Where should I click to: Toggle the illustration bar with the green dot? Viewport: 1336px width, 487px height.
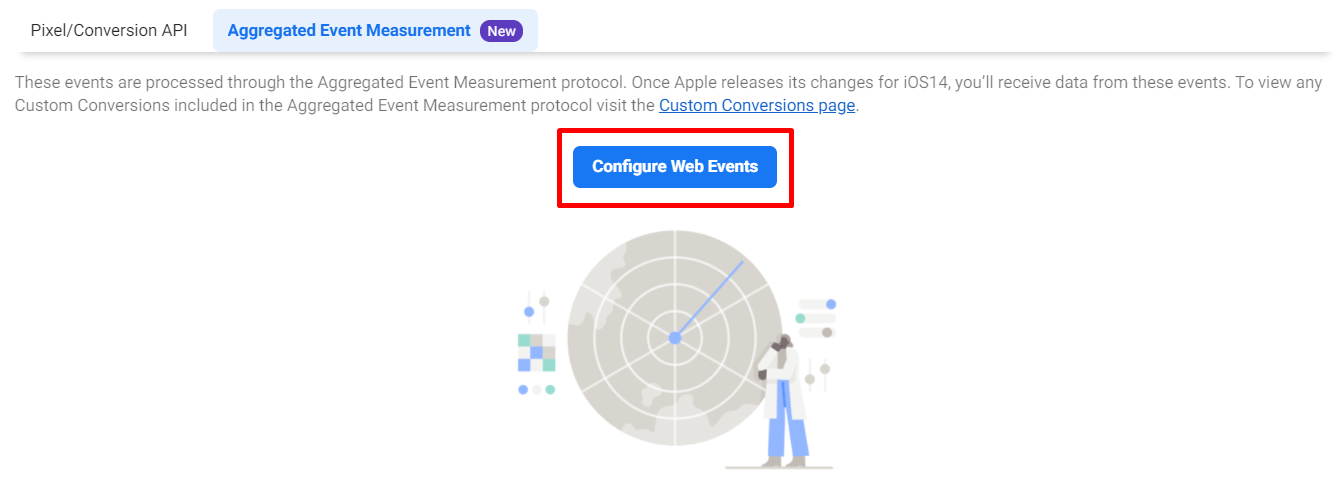tap(817, 318)
